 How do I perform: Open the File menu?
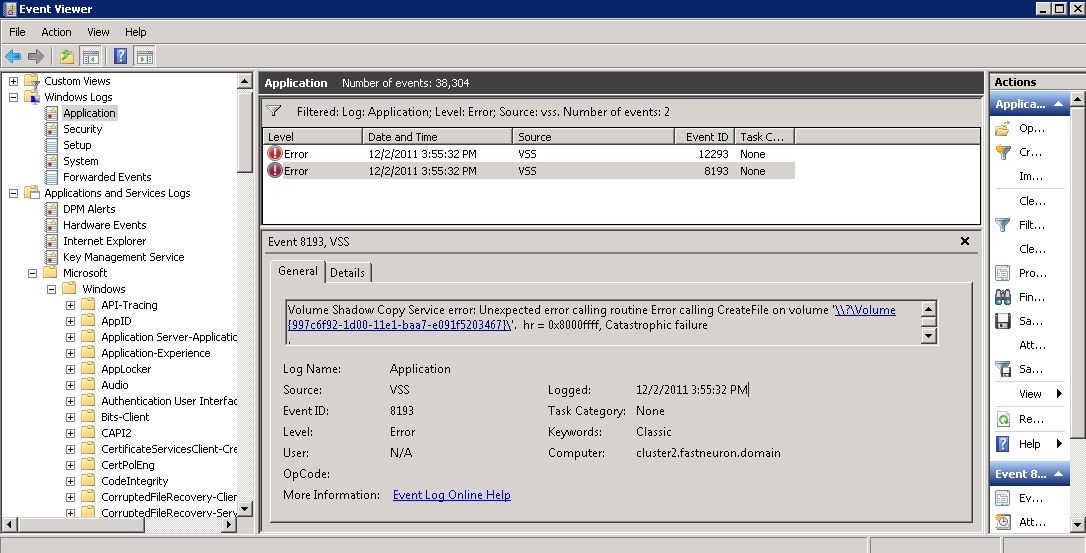pos(17,32)
